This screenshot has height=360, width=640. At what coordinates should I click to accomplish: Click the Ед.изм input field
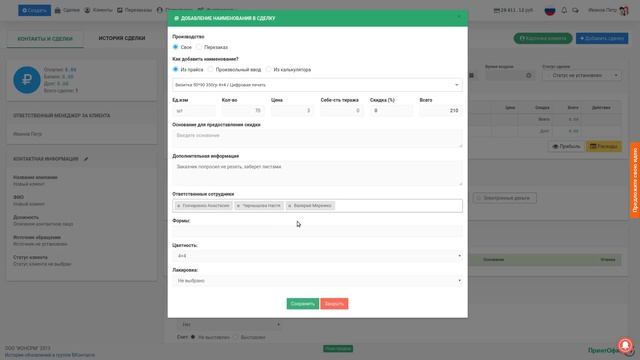click(x=194, y=111)
